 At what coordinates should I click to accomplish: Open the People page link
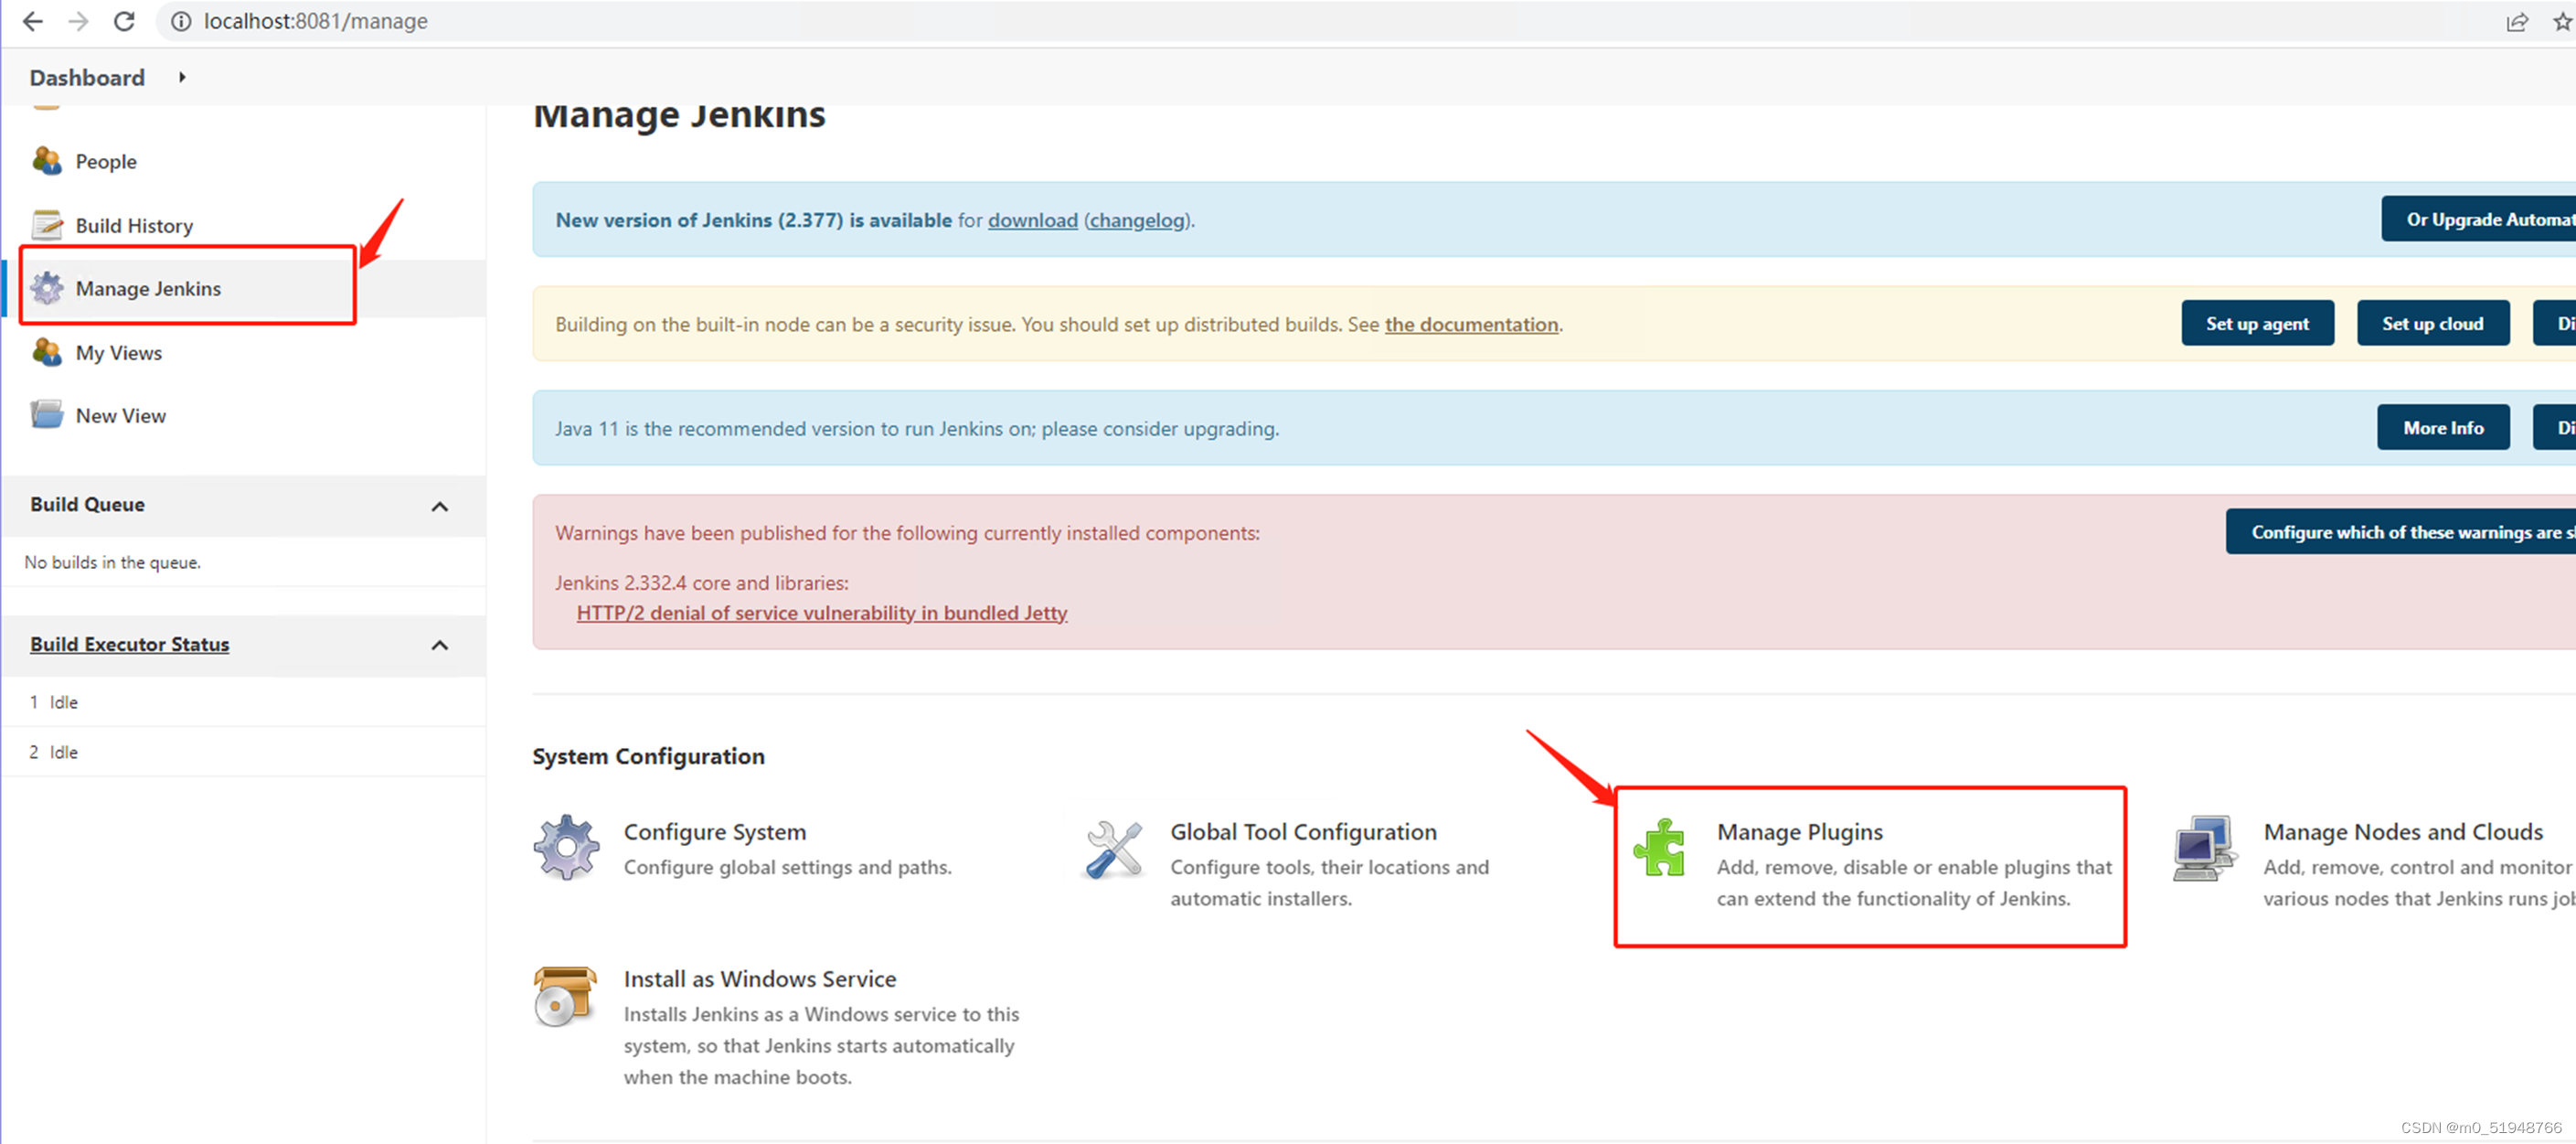coord(106,161)
